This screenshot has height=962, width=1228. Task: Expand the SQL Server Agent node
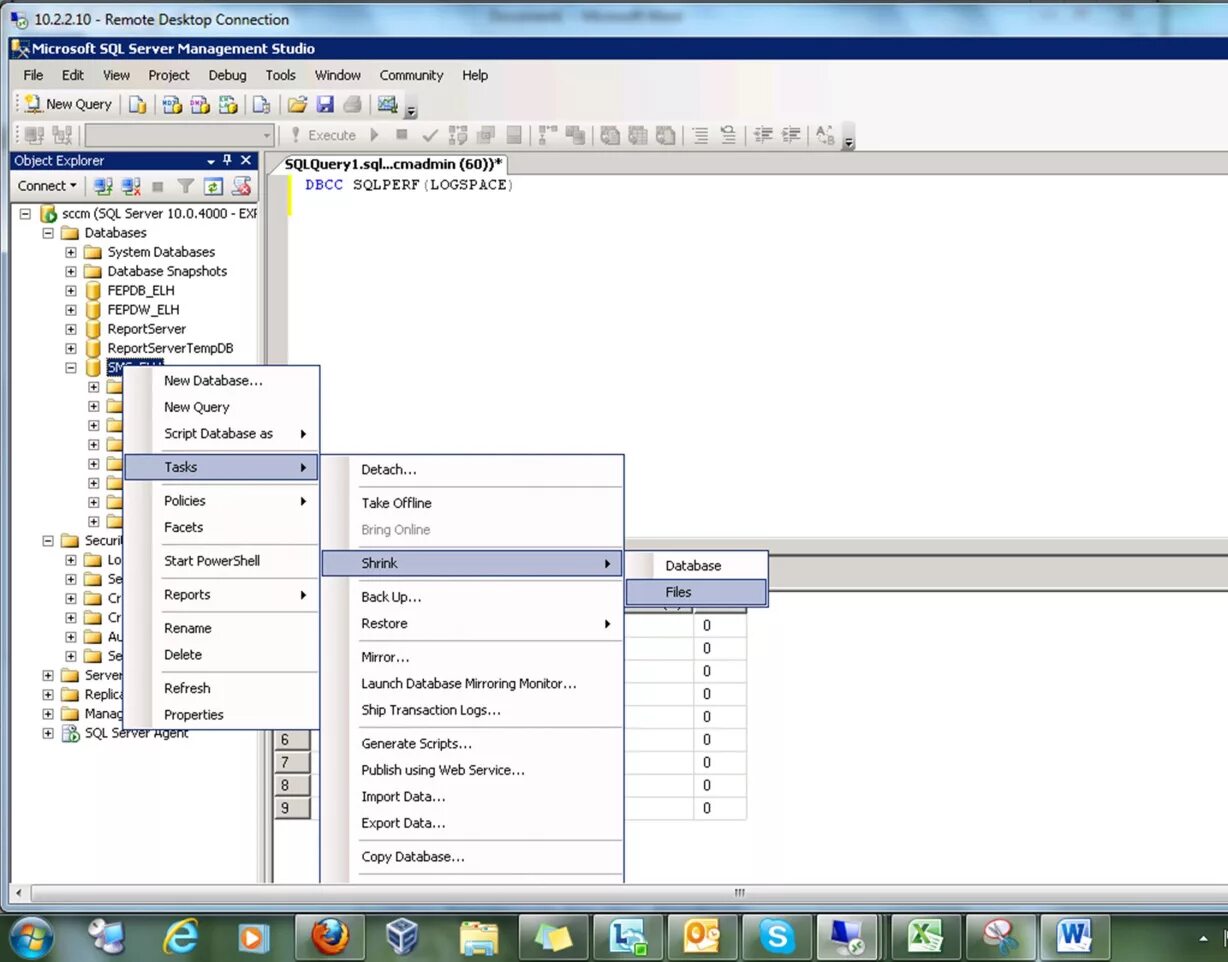48,733
